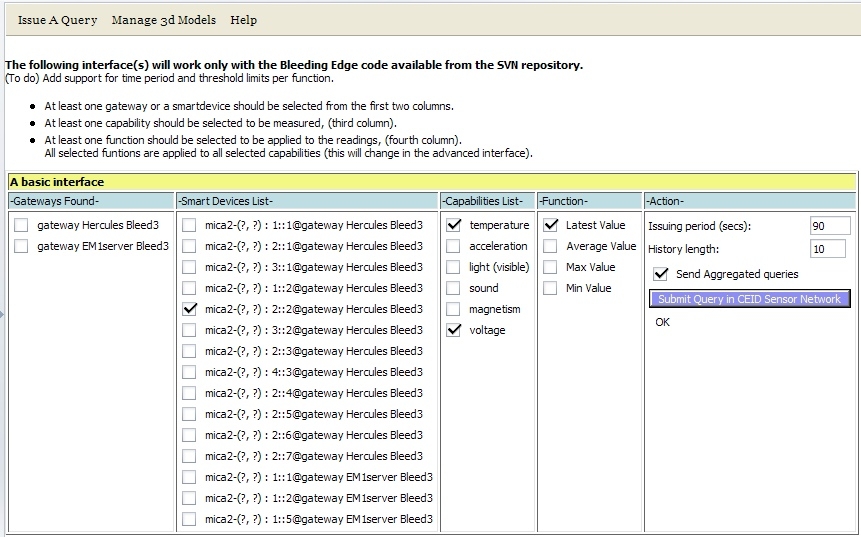
Task: Select mica2 1::5@gateway EM1server Bleed3 device
Action: pyautogui.click(x=189, y=519)
